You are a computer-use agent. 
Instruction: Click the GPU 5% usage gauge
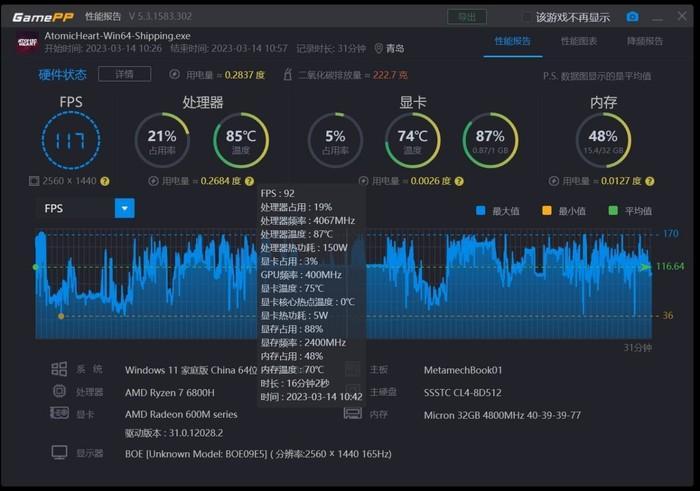(x=335, y=141)
